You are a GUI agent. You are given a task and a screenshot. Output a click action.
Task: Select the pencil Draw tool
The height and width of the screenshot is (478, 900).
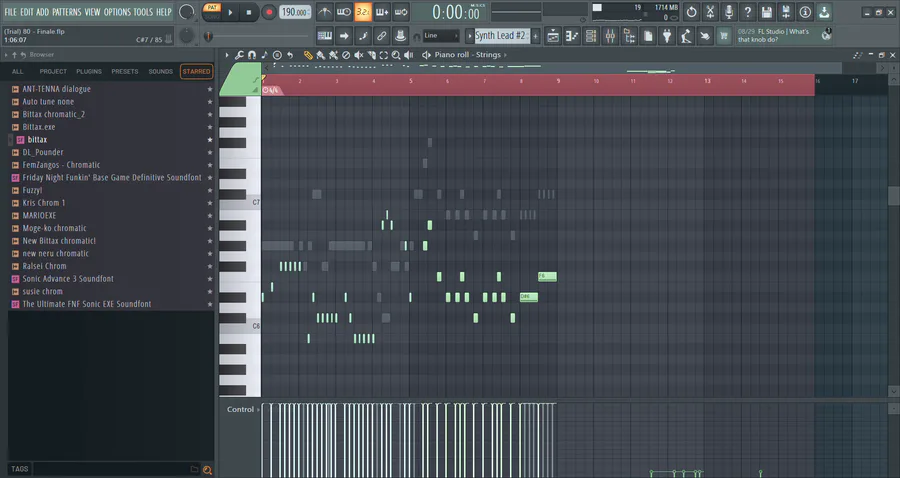click(308, 55)
